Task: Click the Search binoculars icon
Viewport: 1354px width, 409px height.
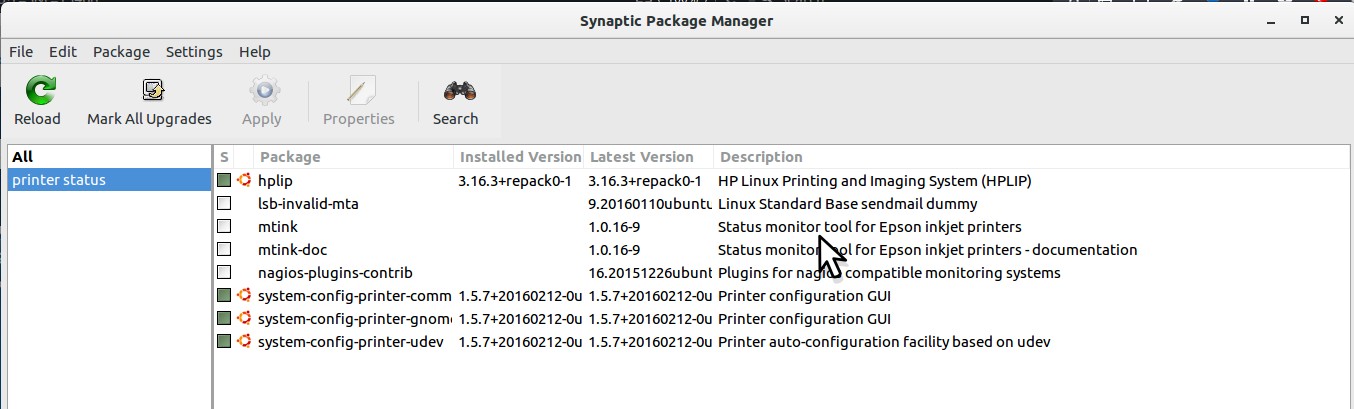Action: pos(455,92)
